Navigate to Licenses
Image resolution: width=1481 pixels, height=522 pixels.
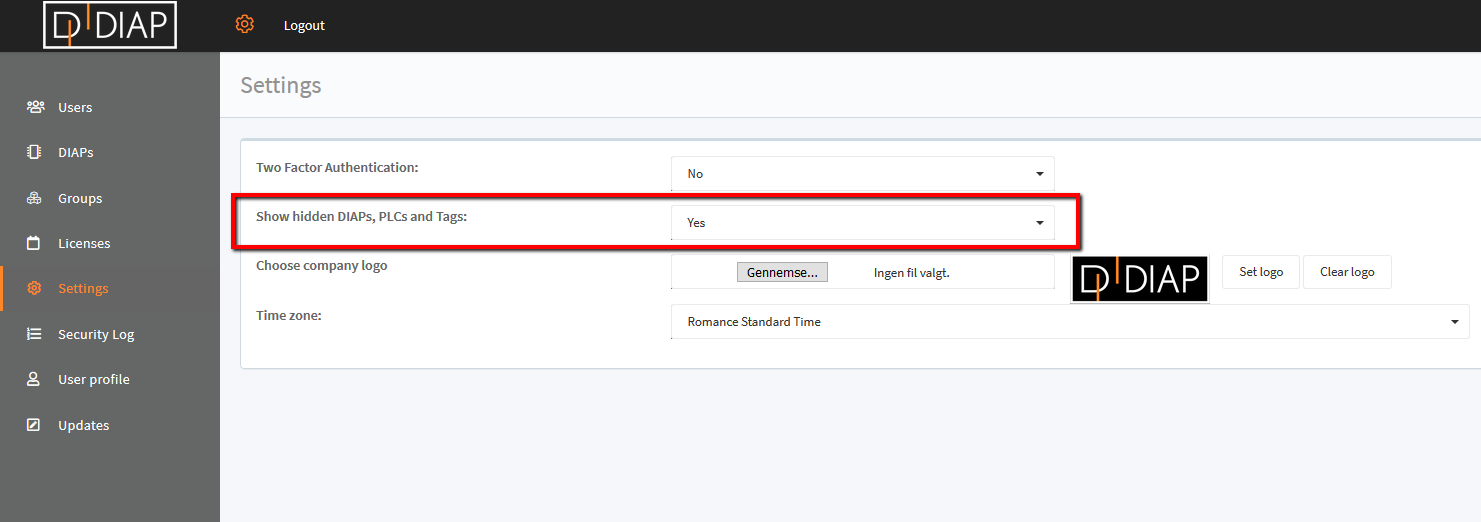pos(84,243)
